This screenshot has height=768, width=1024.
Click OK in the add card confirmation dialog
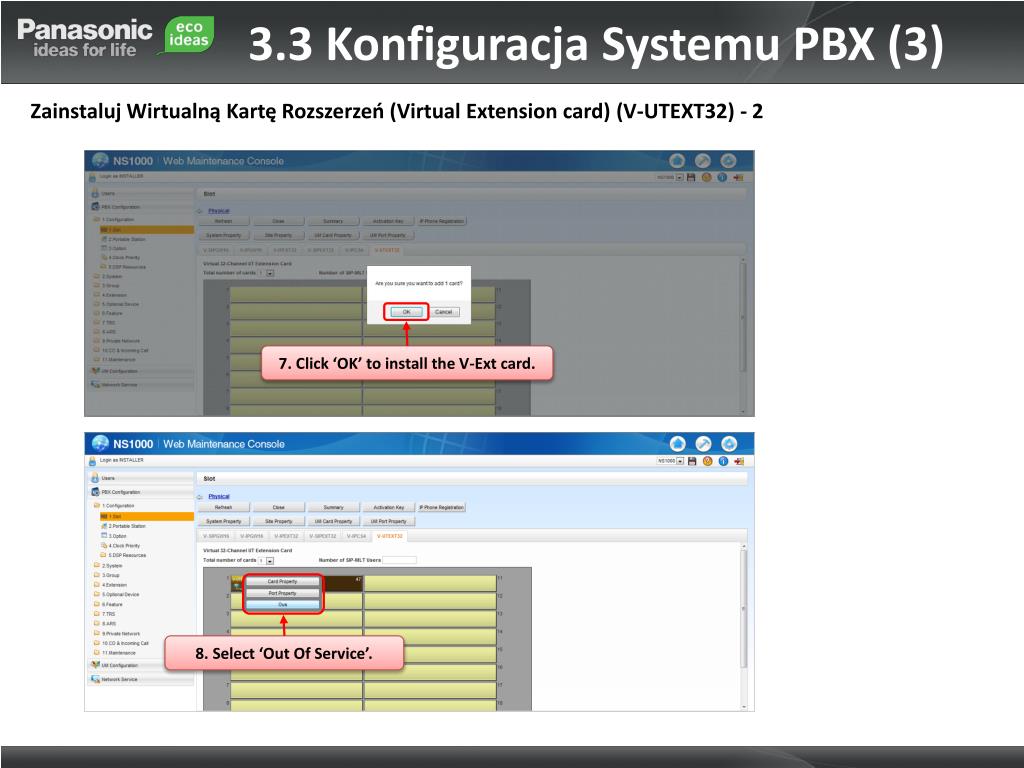406,312
